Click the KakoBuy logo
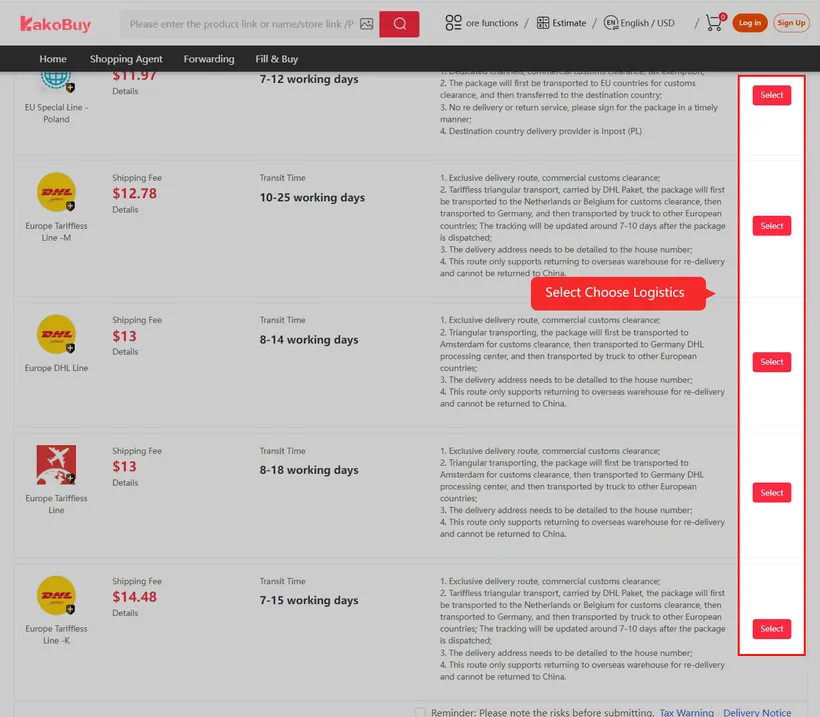820x717 pixels. 55,24
